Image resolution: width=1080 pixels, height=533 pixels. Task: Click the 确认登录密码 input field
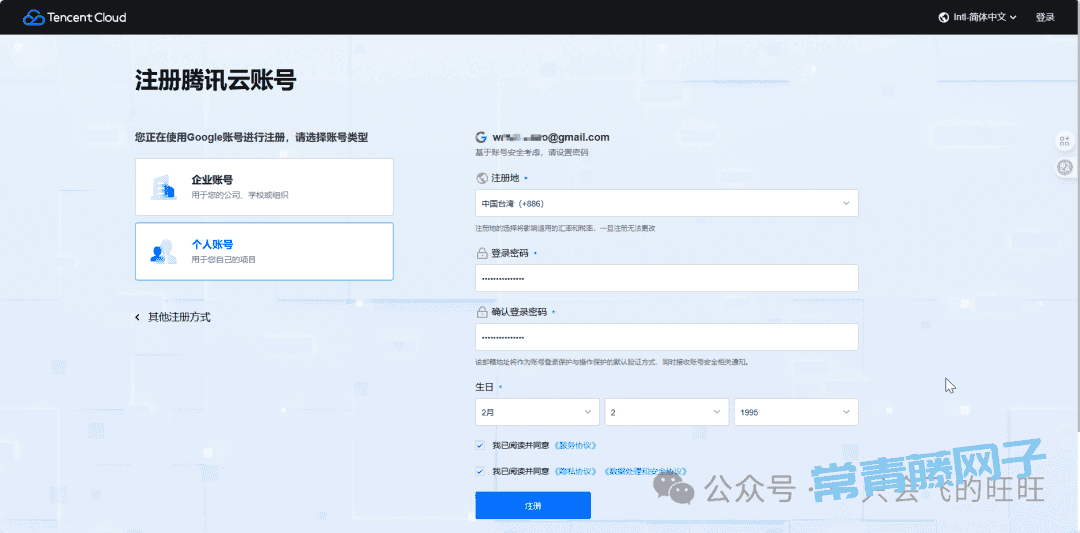(667, 337)
